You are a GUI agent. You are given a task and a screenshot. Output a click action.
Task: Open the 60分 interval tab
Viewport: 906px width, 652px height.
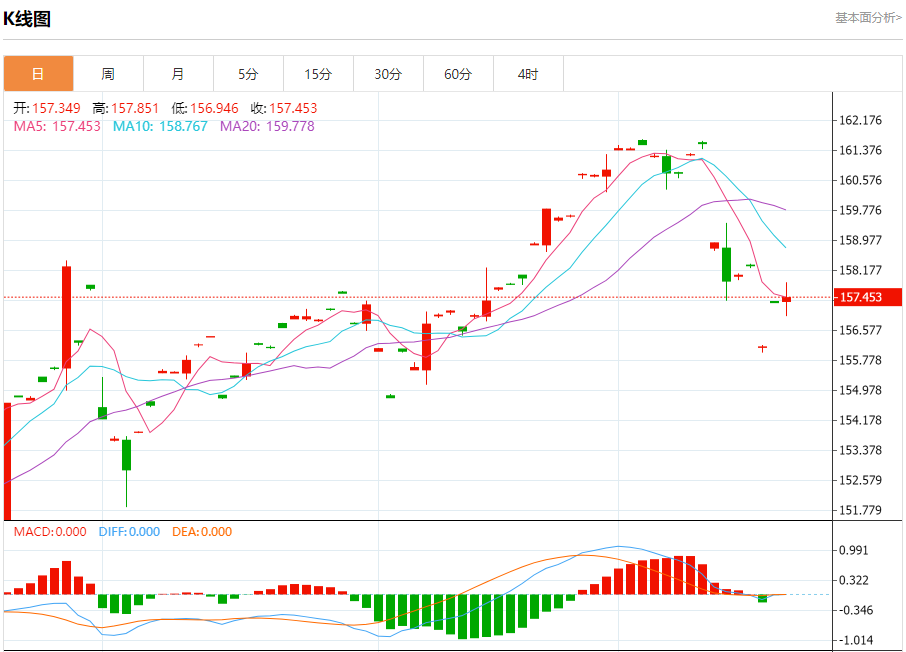458,74
